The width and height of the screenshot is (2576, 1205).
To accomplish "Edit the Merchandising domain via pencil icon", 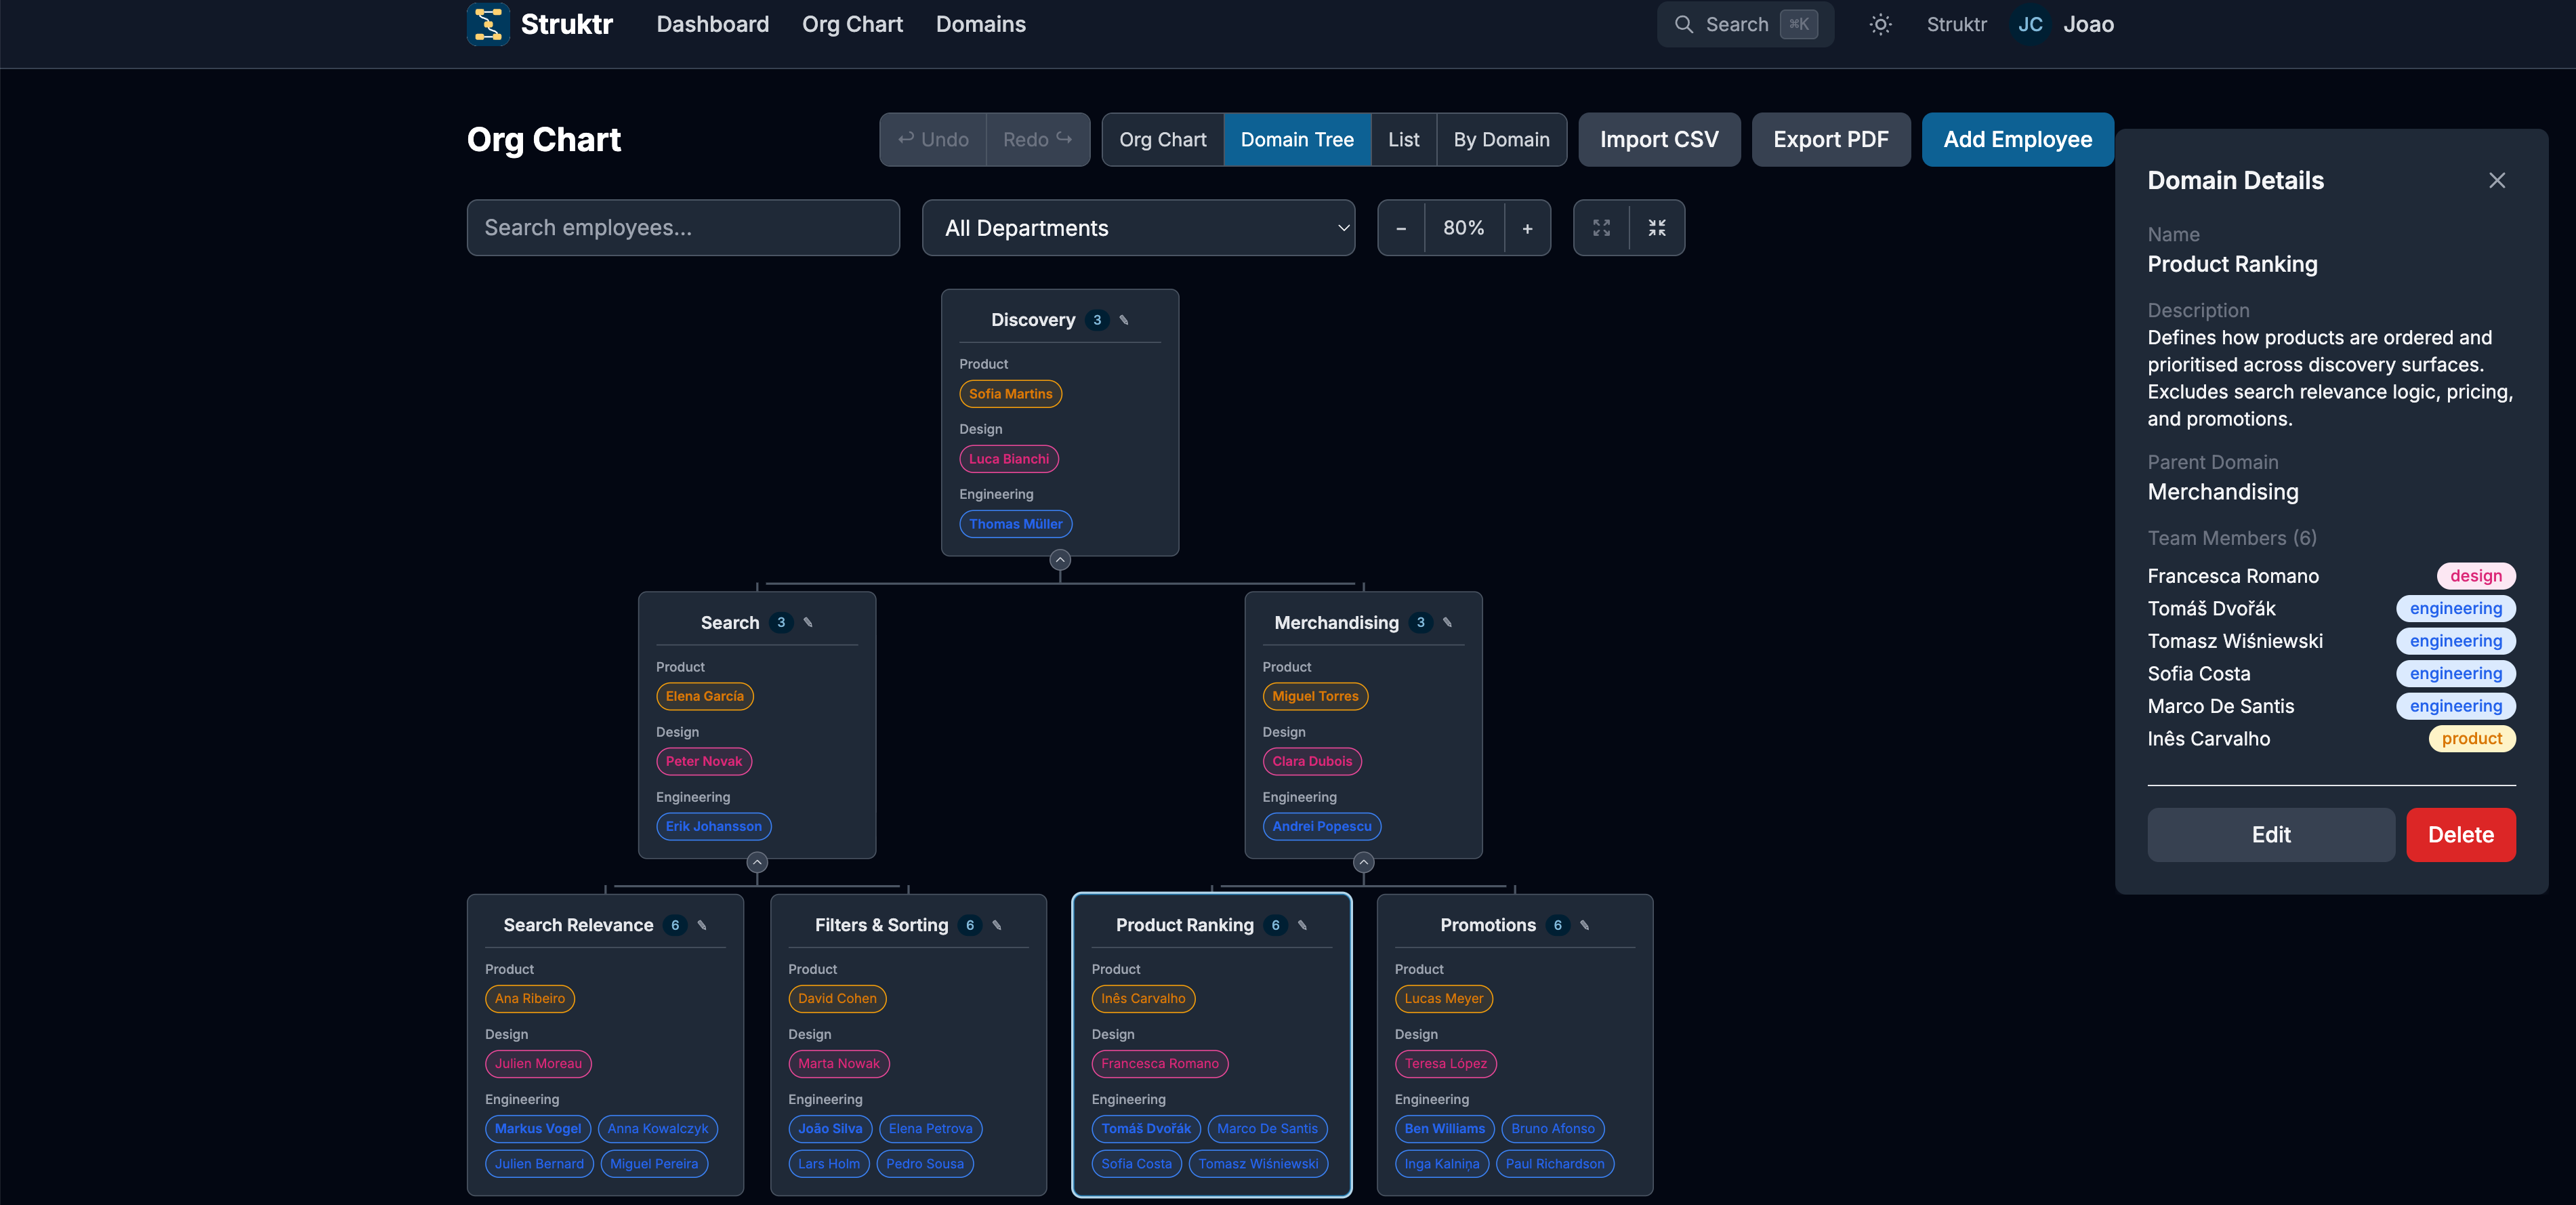I will (x=1447, y=622).
